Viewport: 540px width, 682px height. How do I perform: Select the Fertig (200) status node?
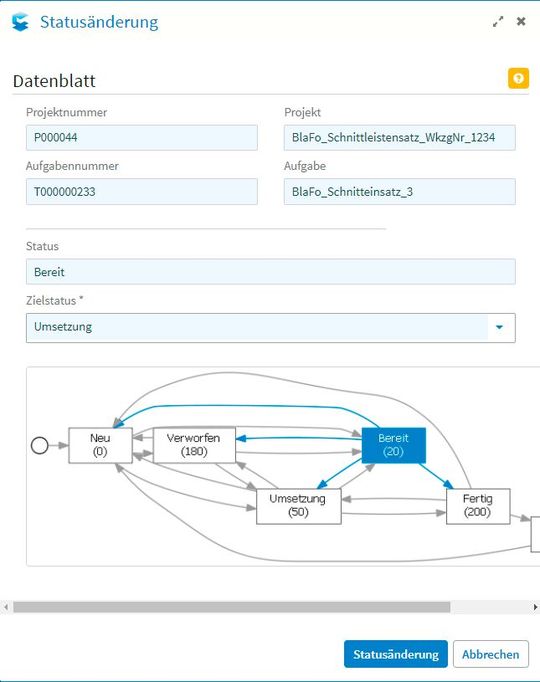(x=478, y=506)
